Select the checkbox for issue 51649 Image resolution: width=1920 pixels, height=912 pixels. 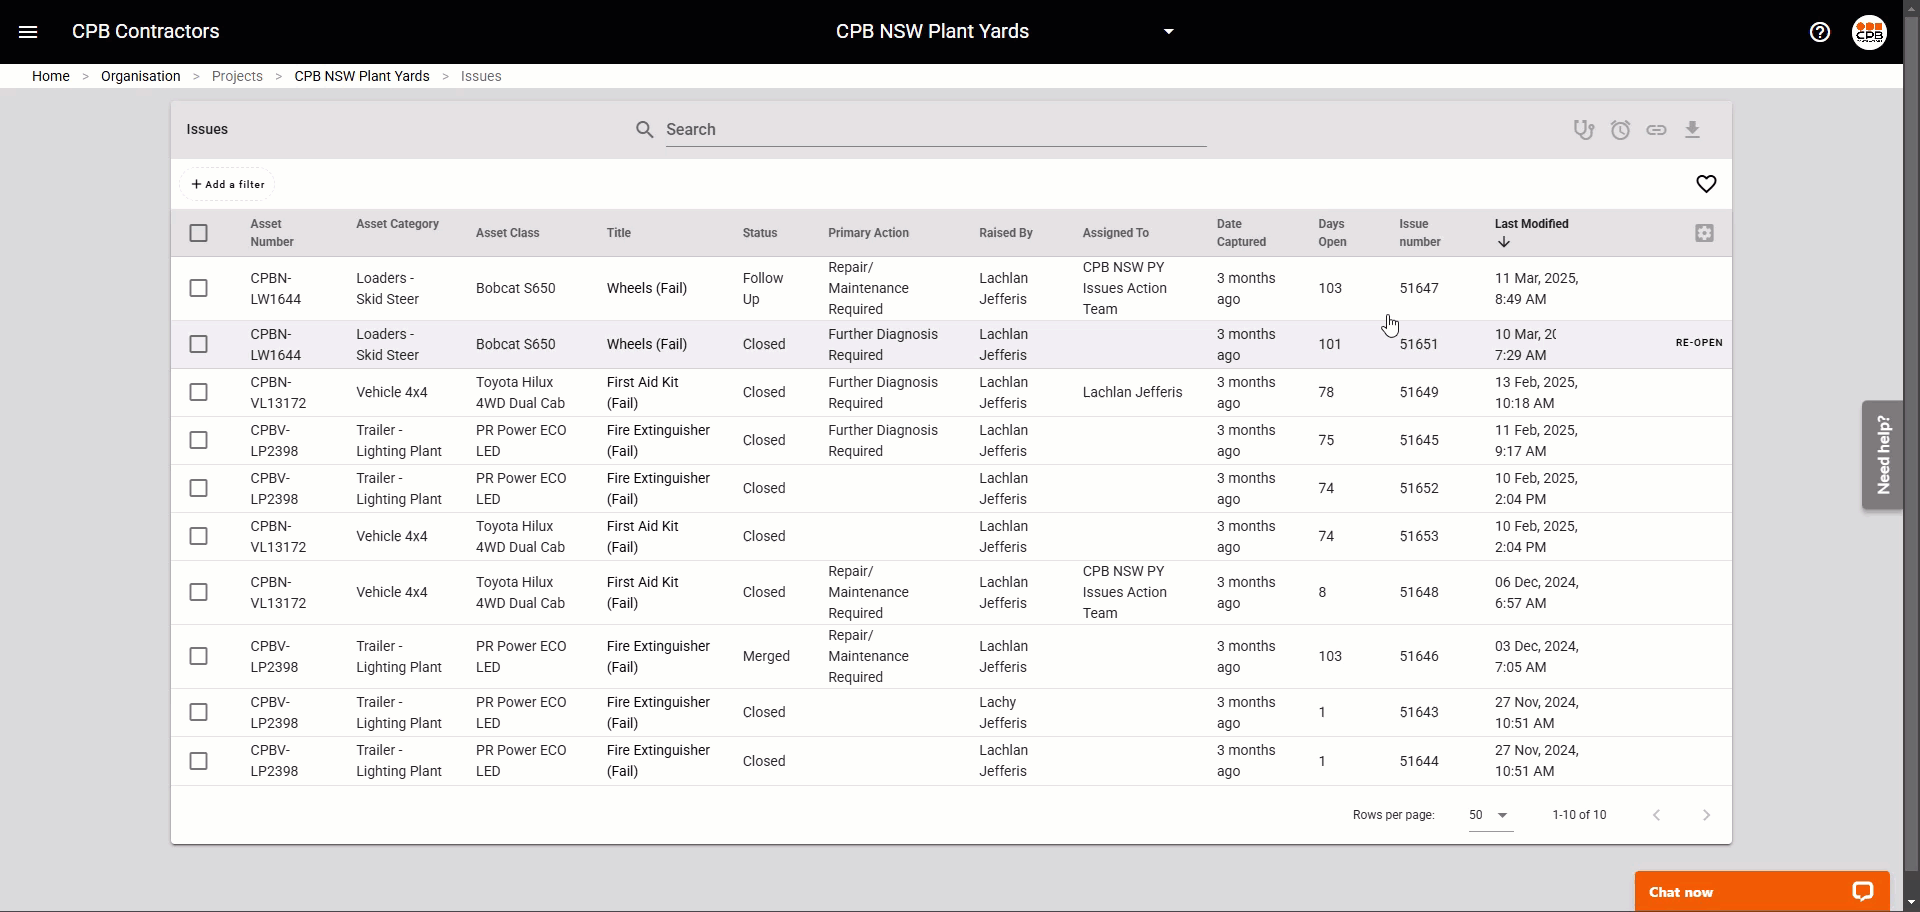(199, 392)
